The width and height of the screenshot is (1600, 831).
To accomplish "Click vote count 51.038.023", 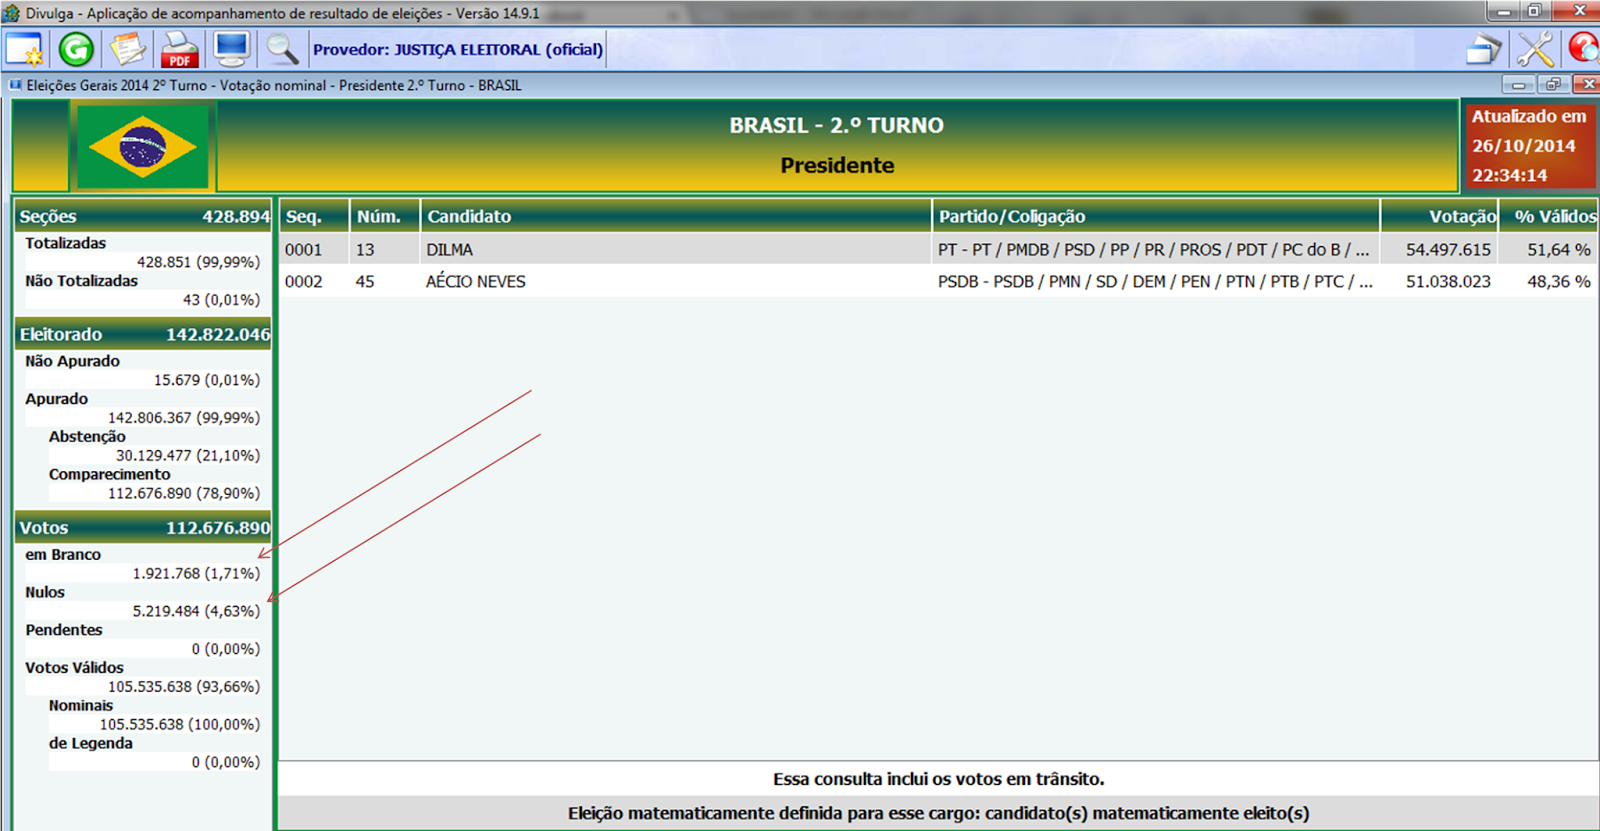I will 1448,281.
